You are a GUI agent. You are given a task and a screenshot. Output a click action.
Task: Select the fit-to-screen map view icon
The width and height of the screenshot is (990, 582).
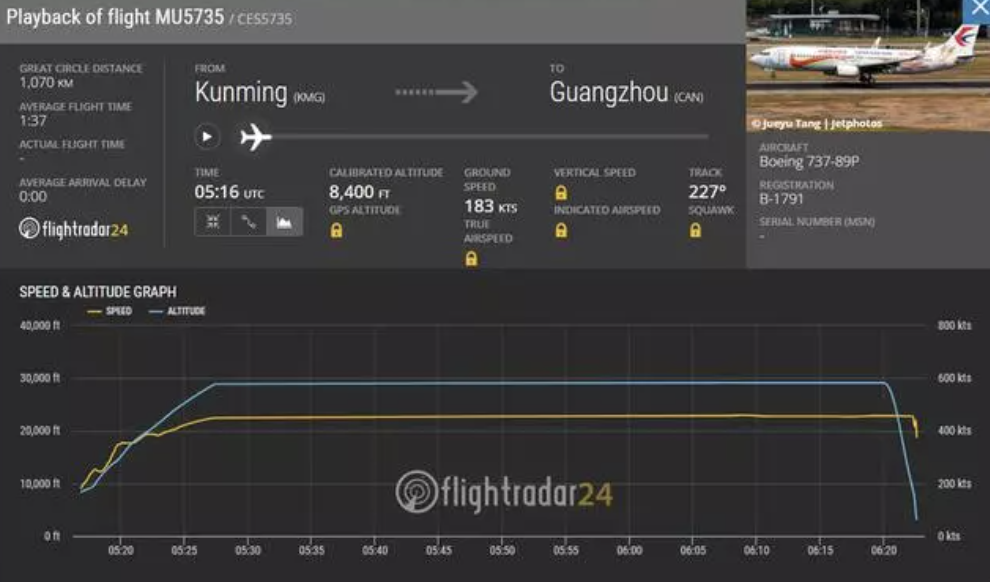pyautogui.click(x=213, y=222)
